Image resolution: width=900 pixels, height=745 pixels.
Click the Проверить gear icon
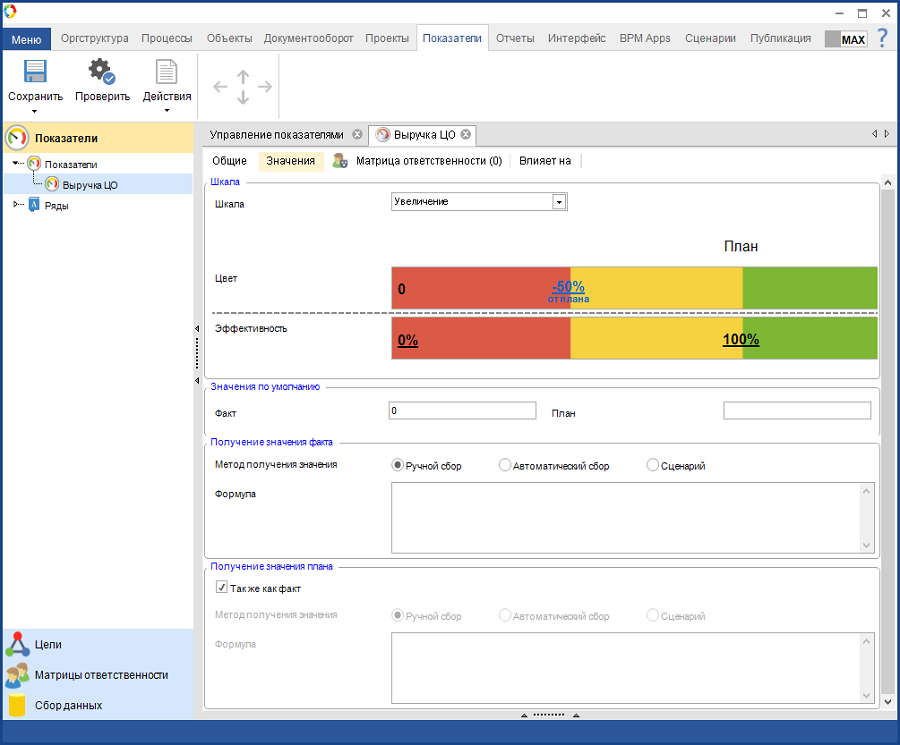102,72
